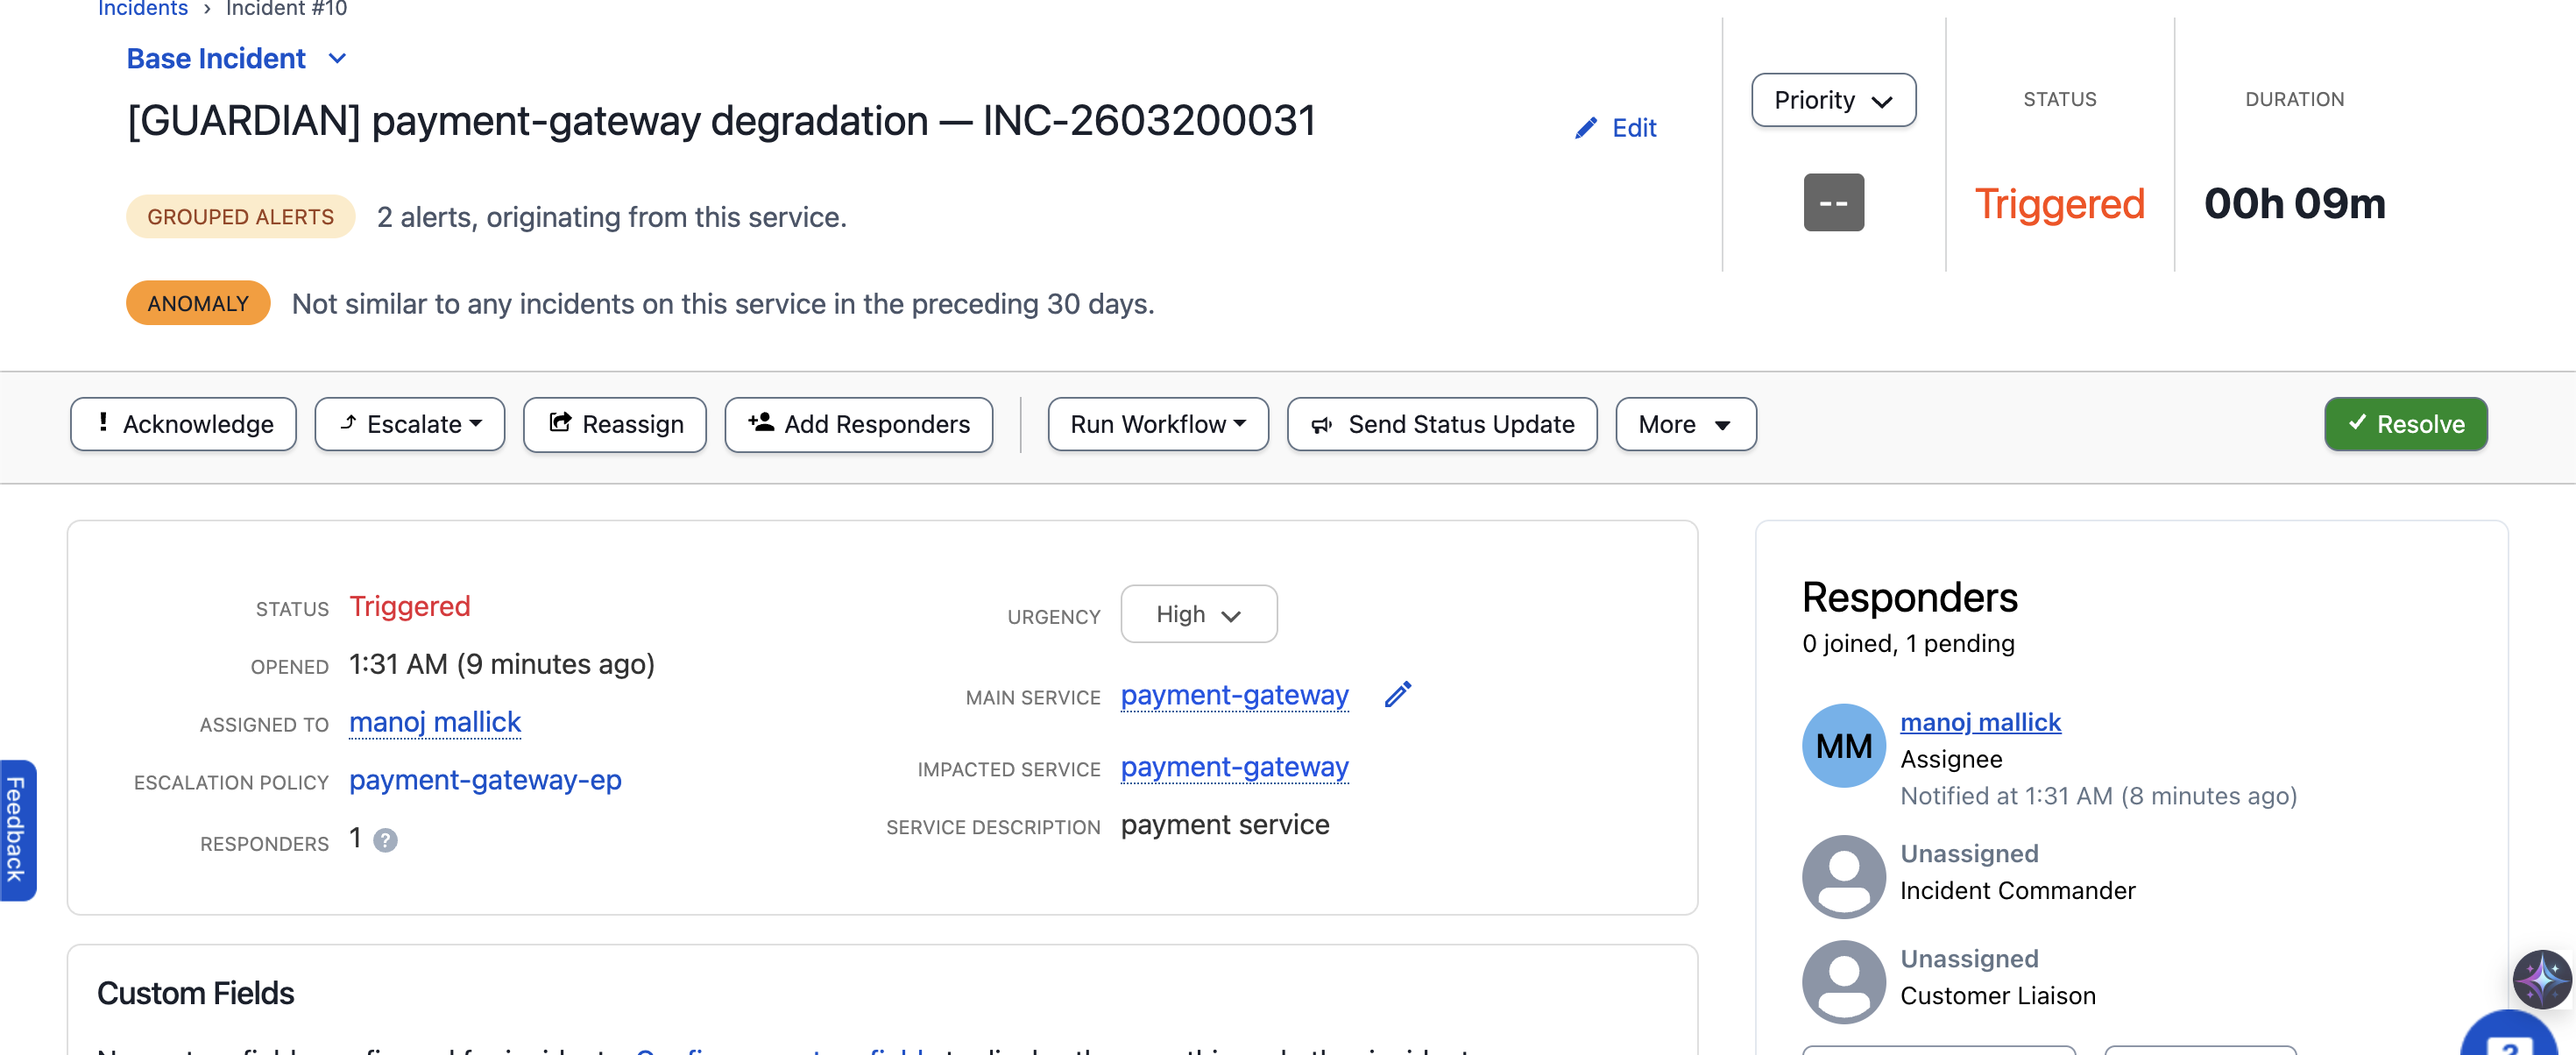Click the megaphone icon on Send Status Update
2576x1055 pixels.
pyautogui.click(x=1320, y=424)
